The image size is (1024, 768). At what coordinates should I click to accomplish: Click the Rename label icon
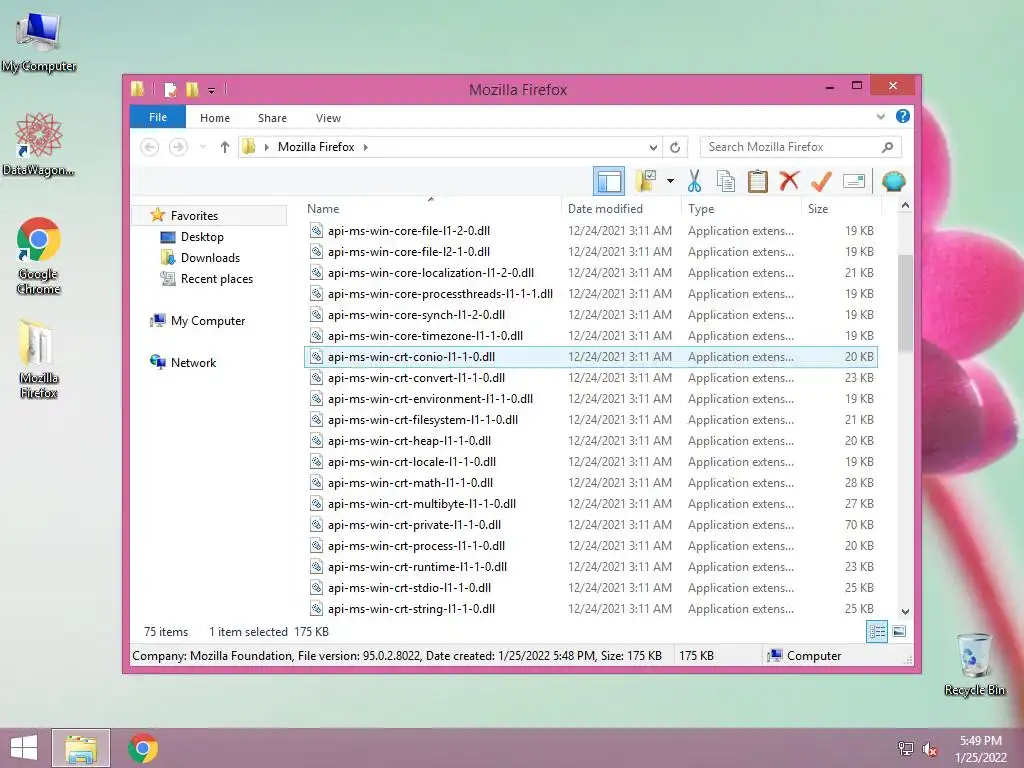(854, 181)
